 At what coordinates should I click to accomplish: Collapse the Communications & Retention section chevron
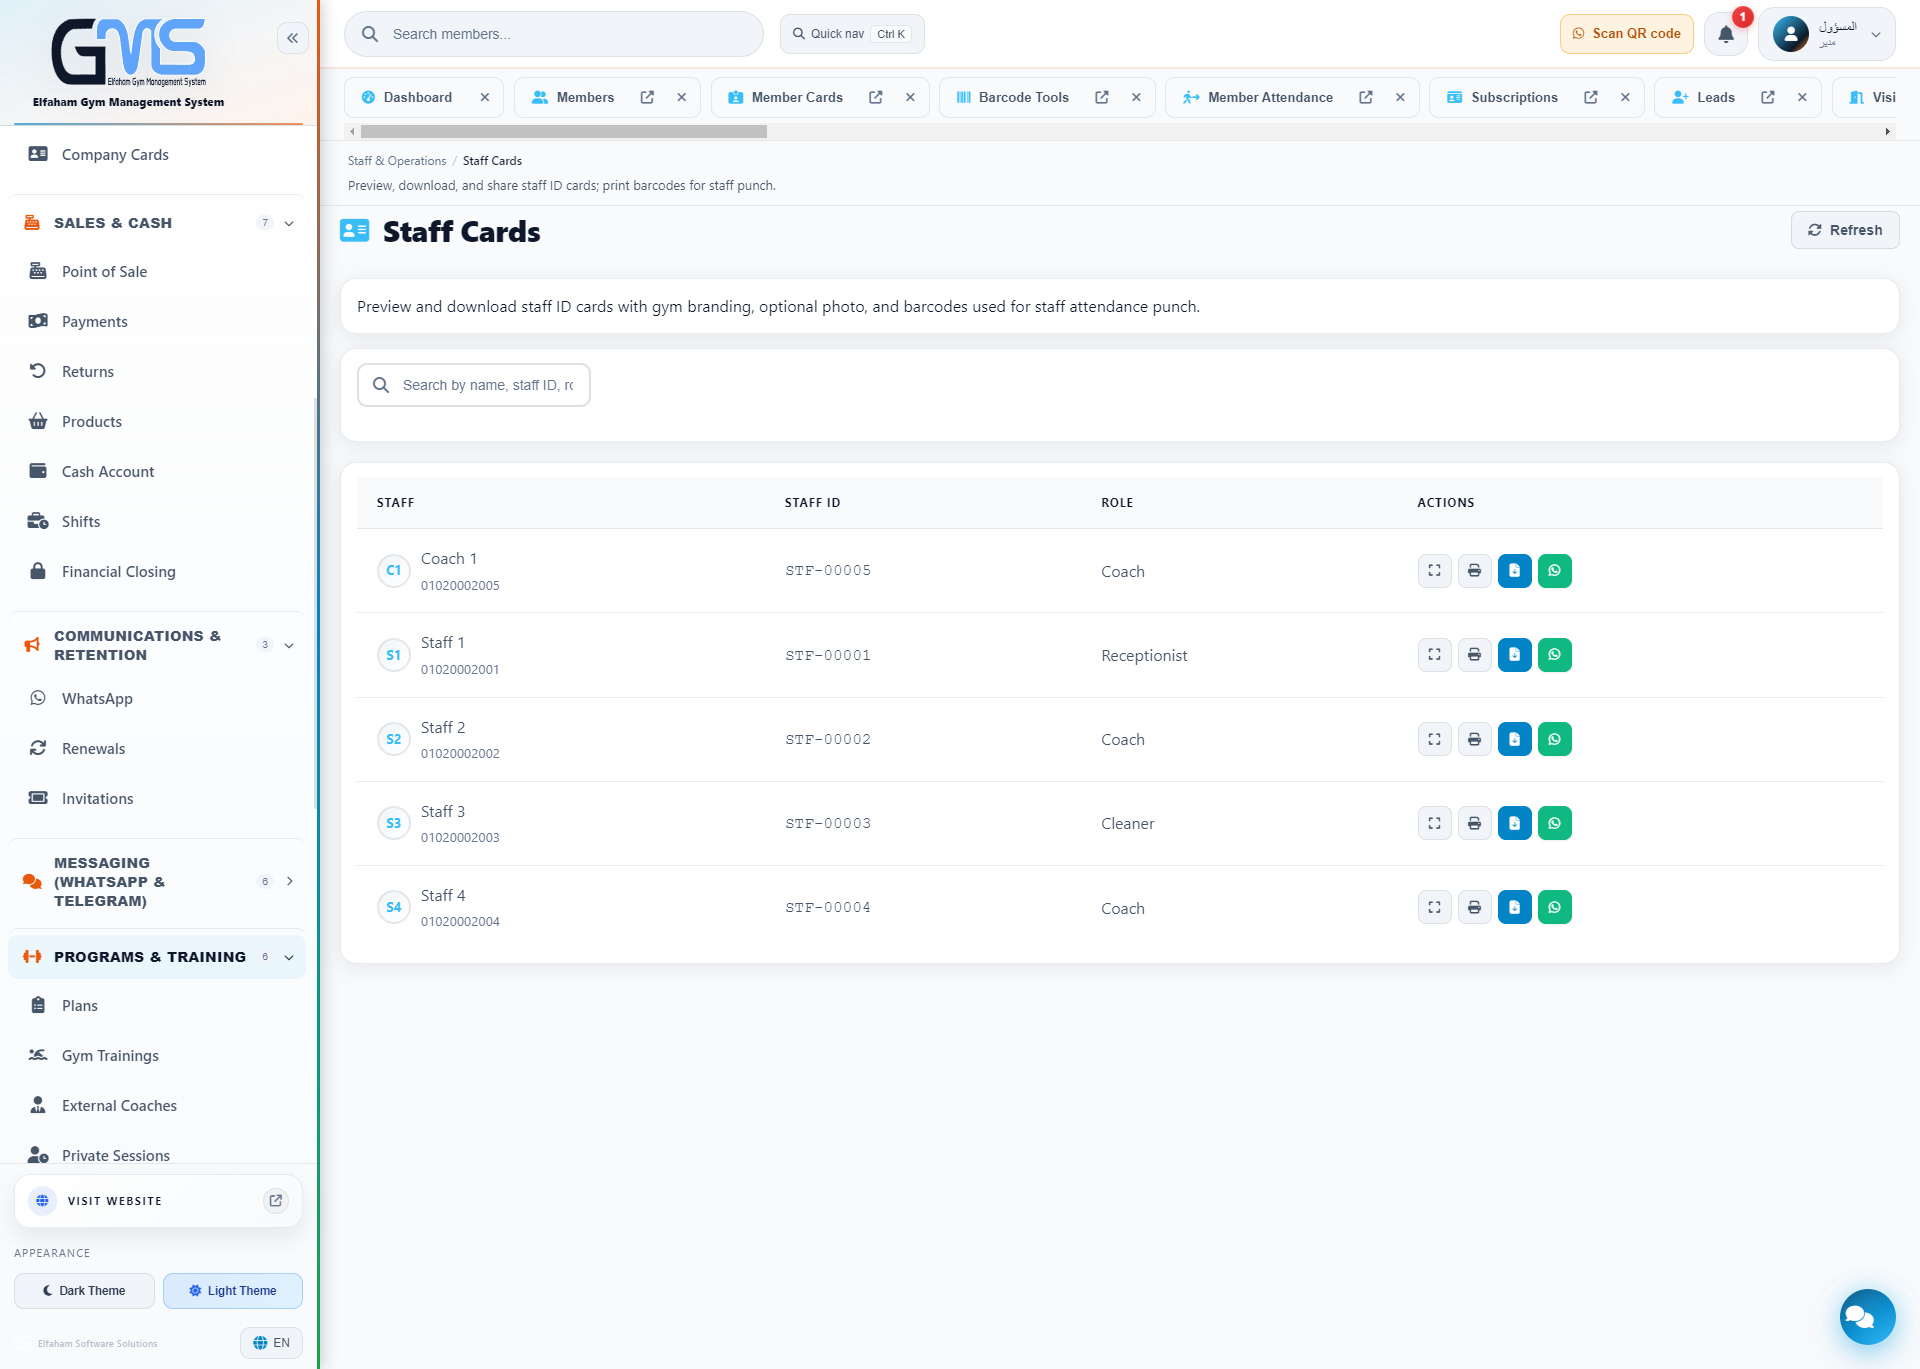pyautogui.click(x=289, y=645)
